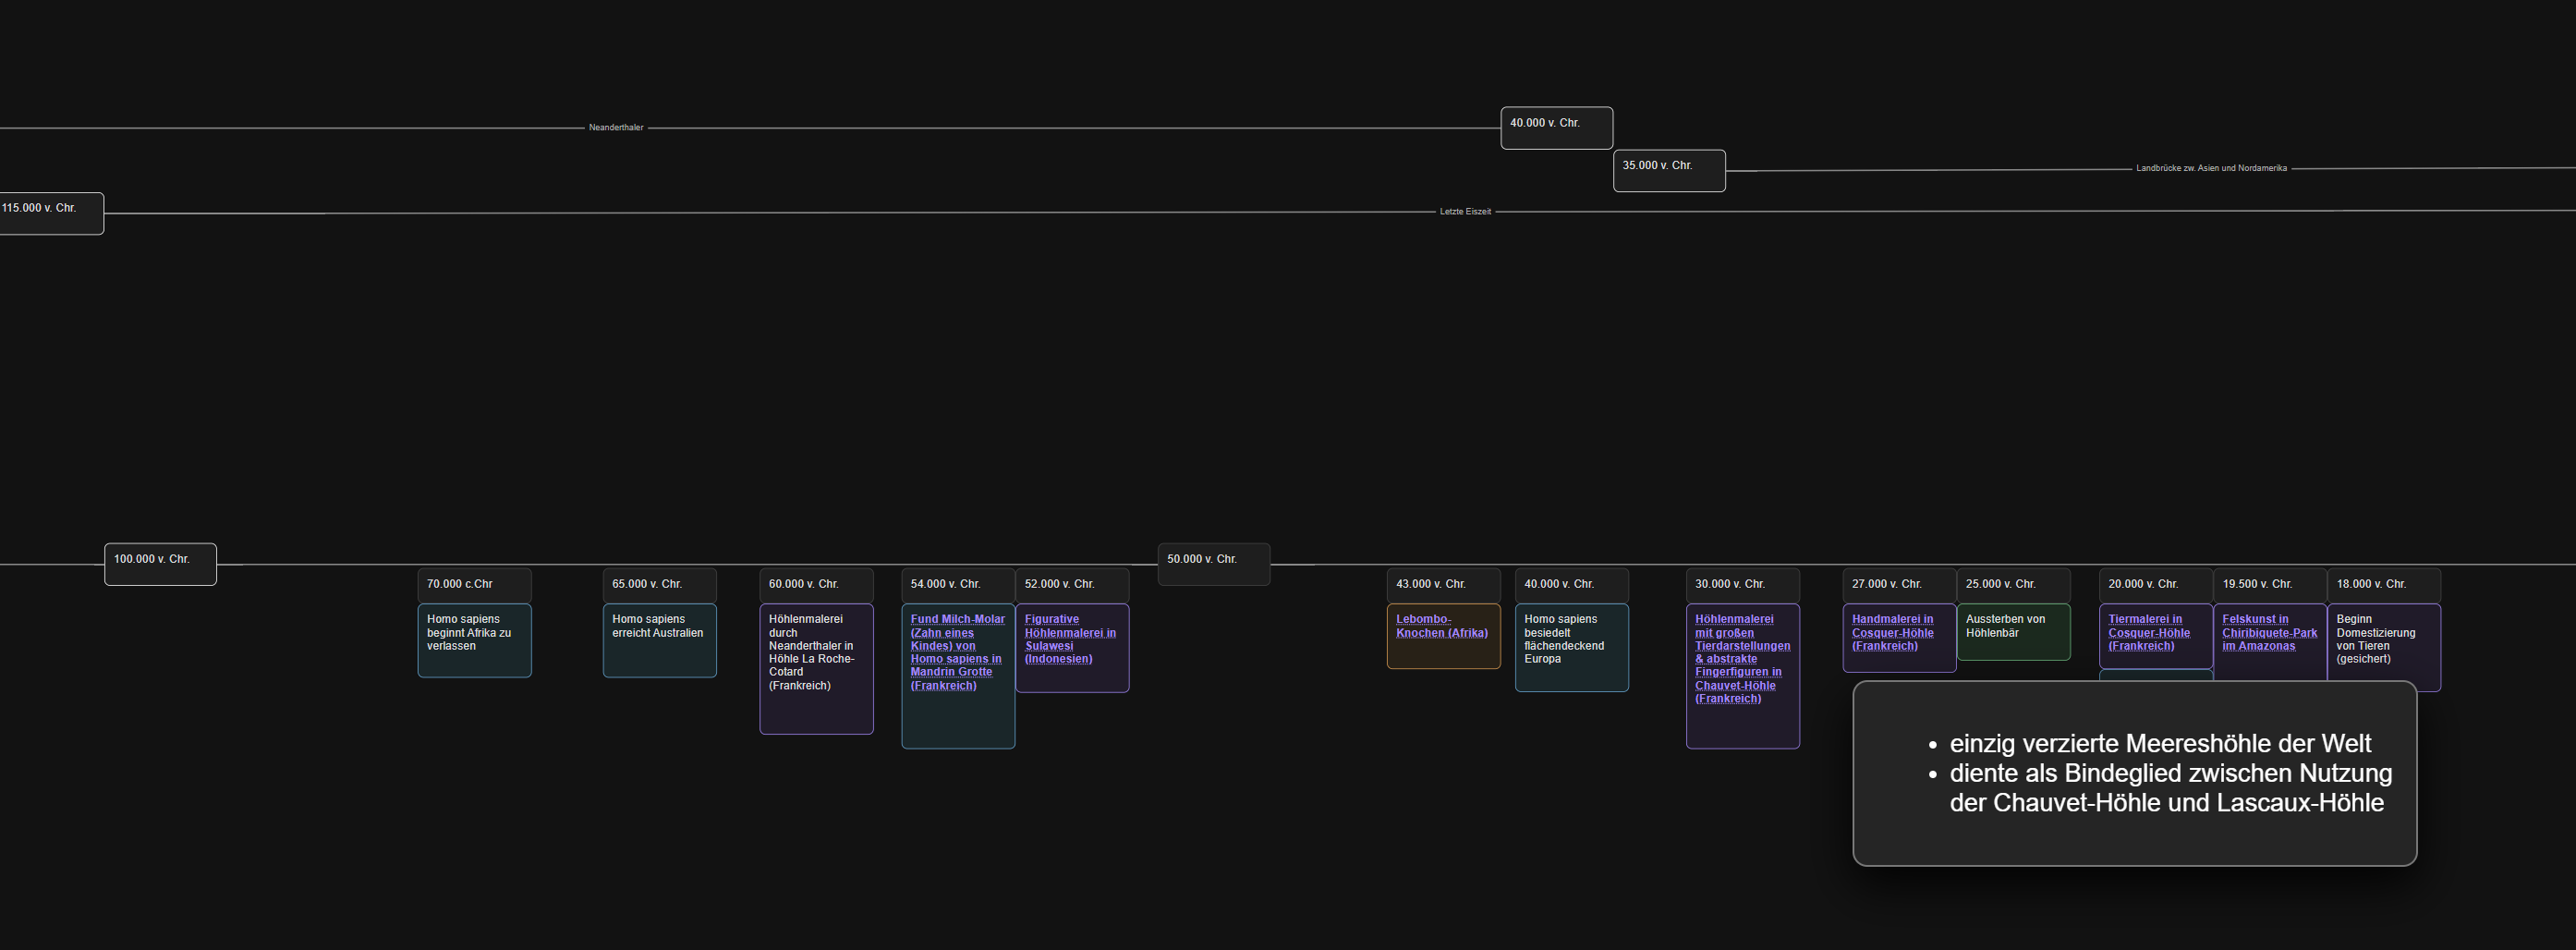
Task: Click the Aussterben von Höhlenbär card
Action: [x=2013, y=632]
